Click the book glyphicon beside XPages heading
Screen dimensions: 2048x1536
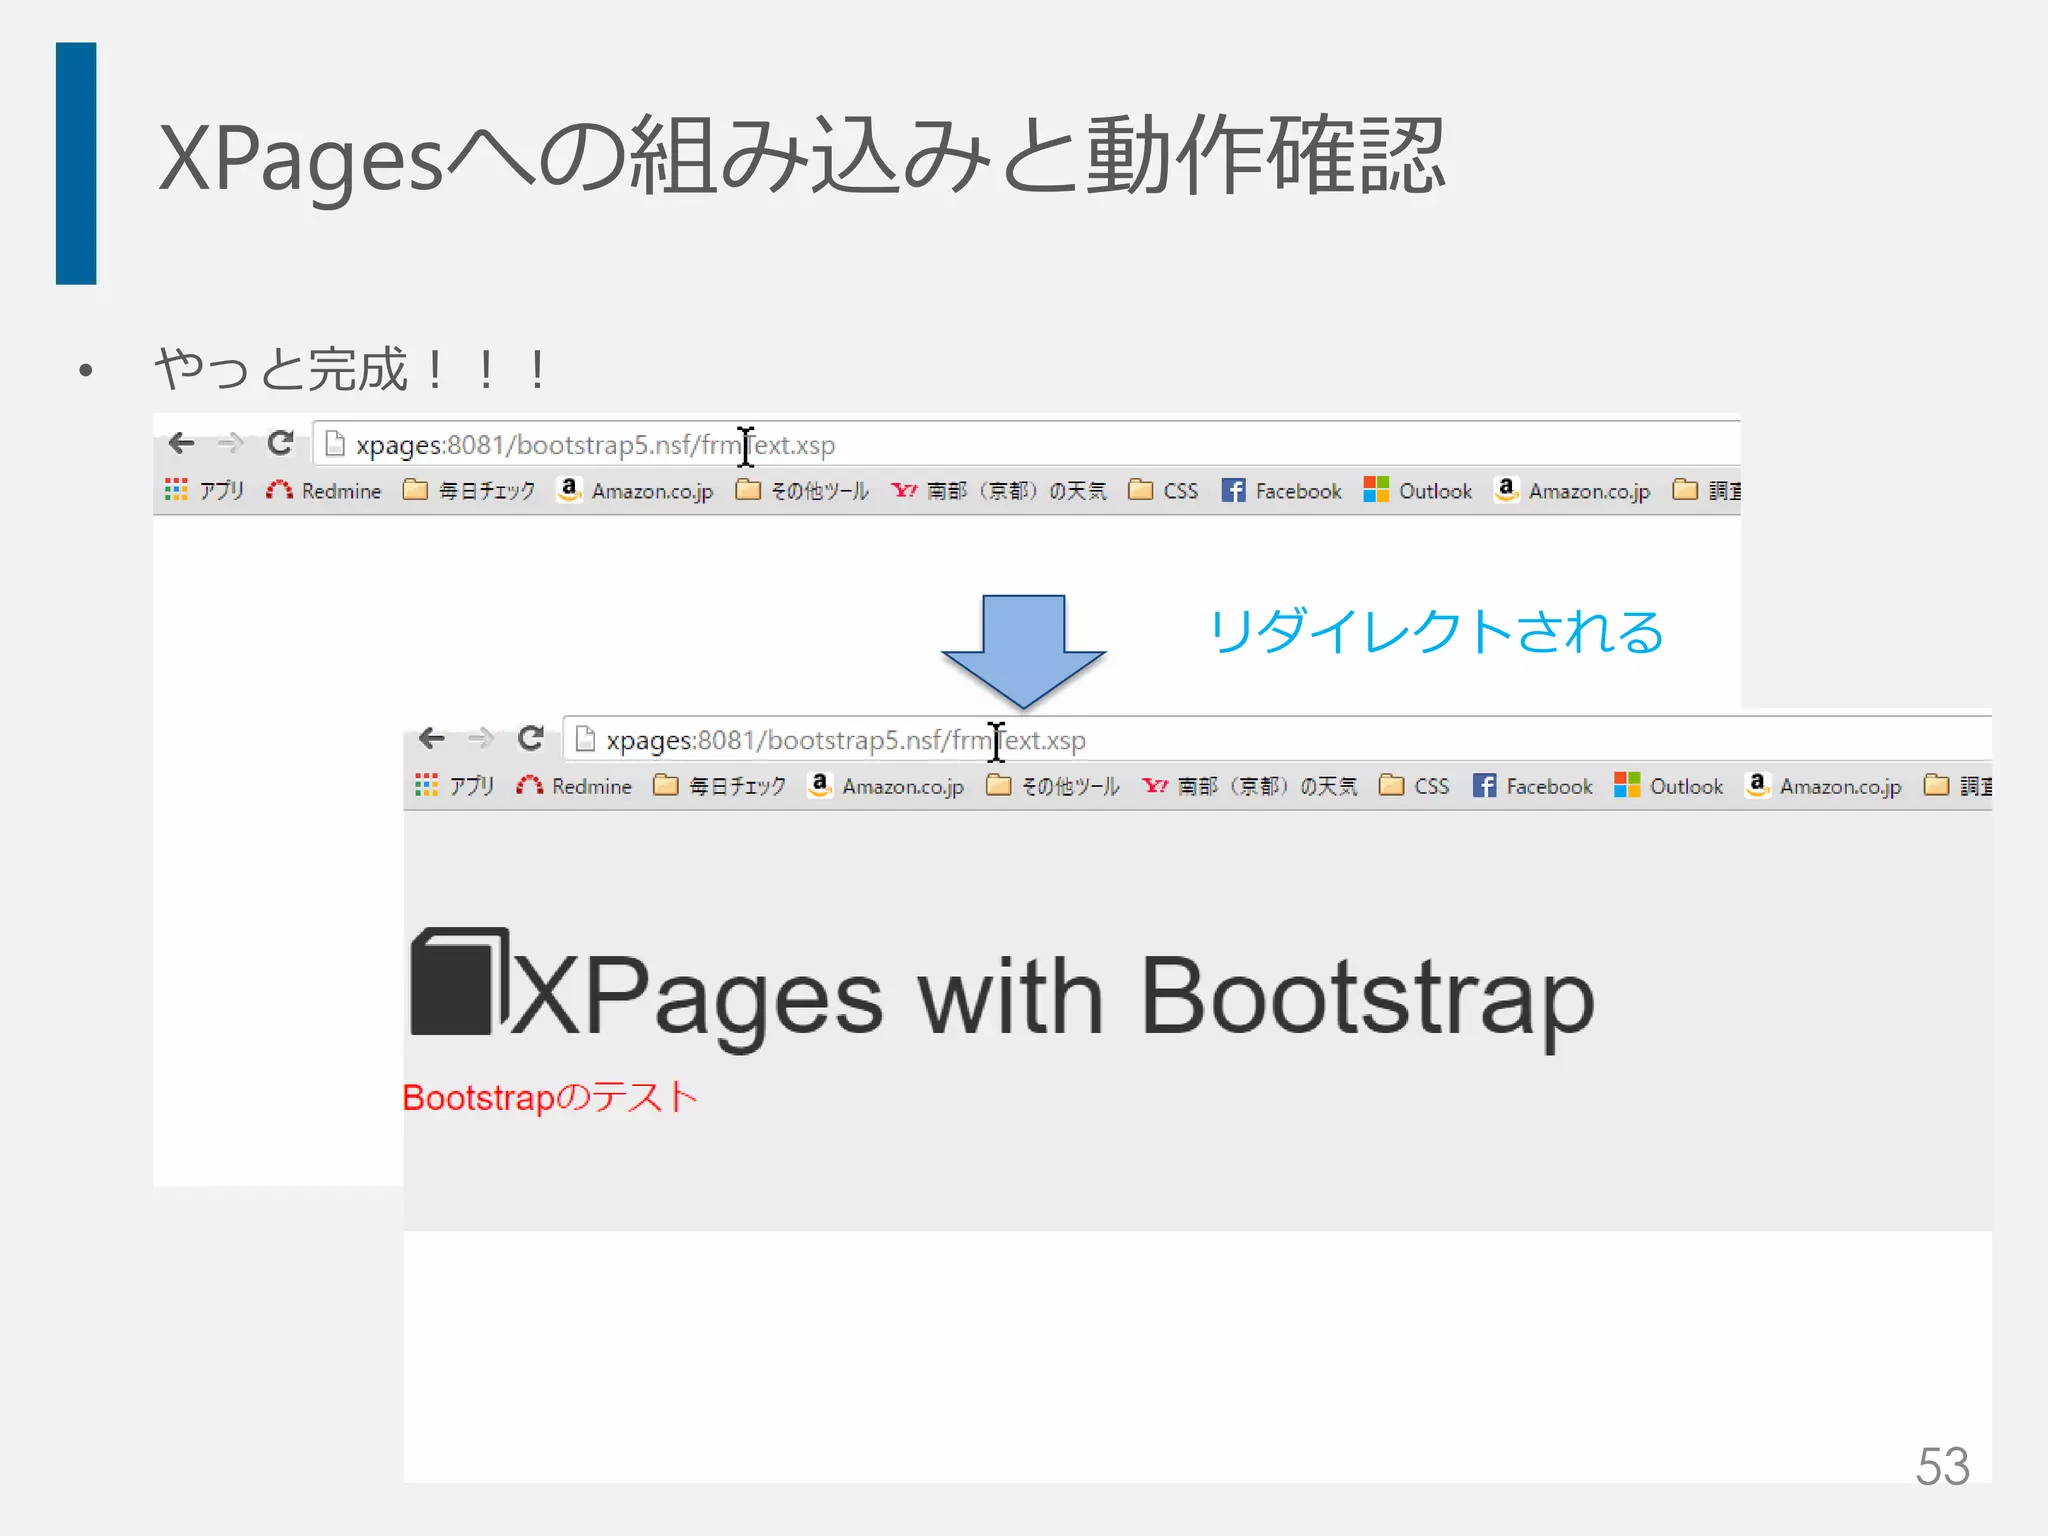[x=460, y=981]
